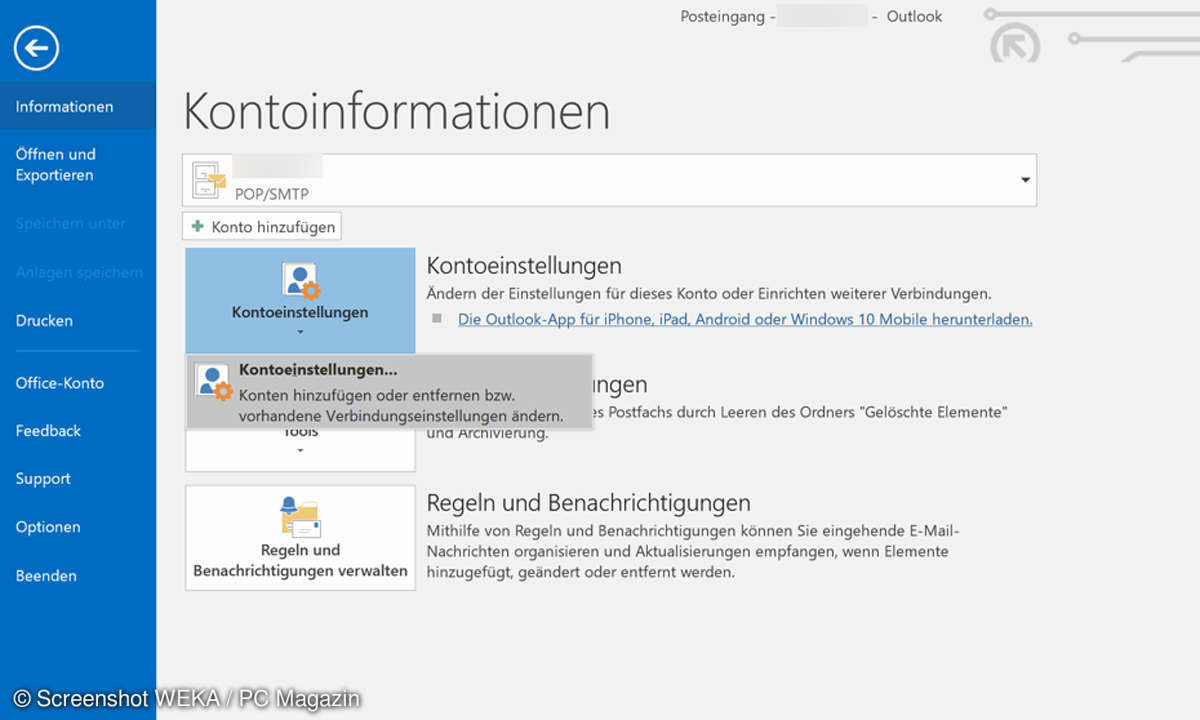Click the green plus icon on Konto hinzufügen
Viewport: 1200px width, 720px height.
pos(198,227)
